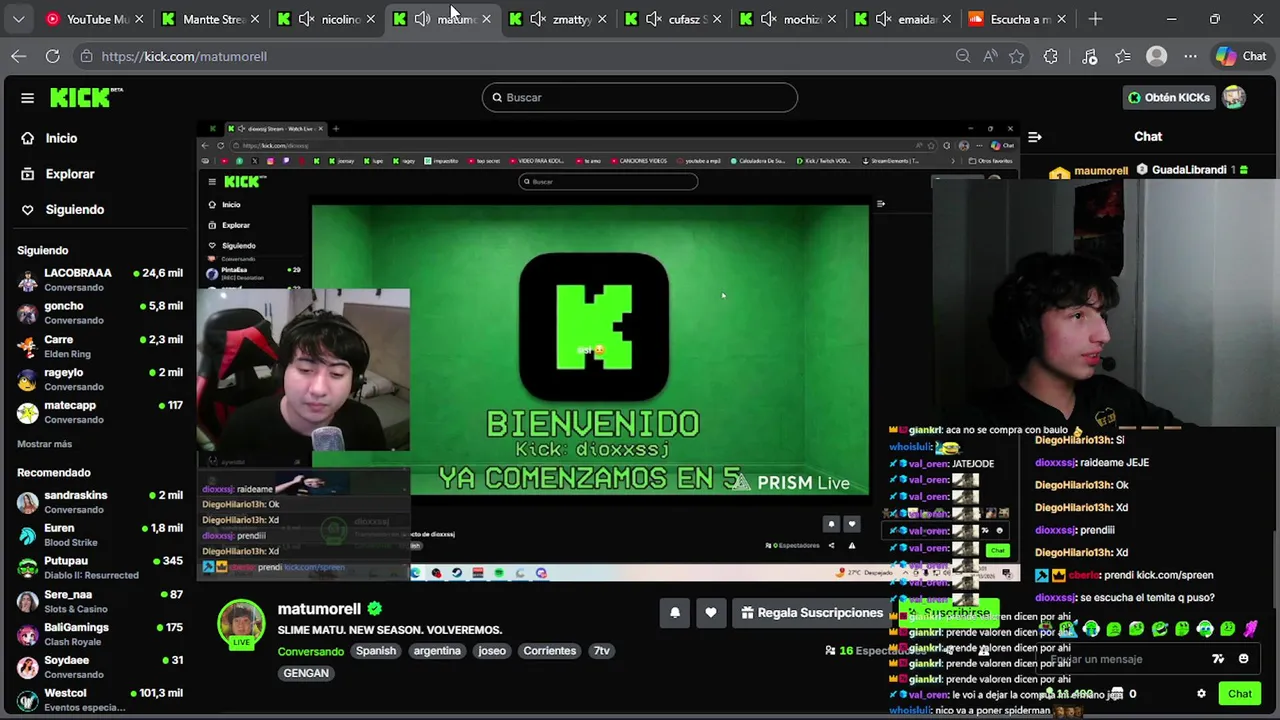Open the Conversando category link

pos(311,651)
